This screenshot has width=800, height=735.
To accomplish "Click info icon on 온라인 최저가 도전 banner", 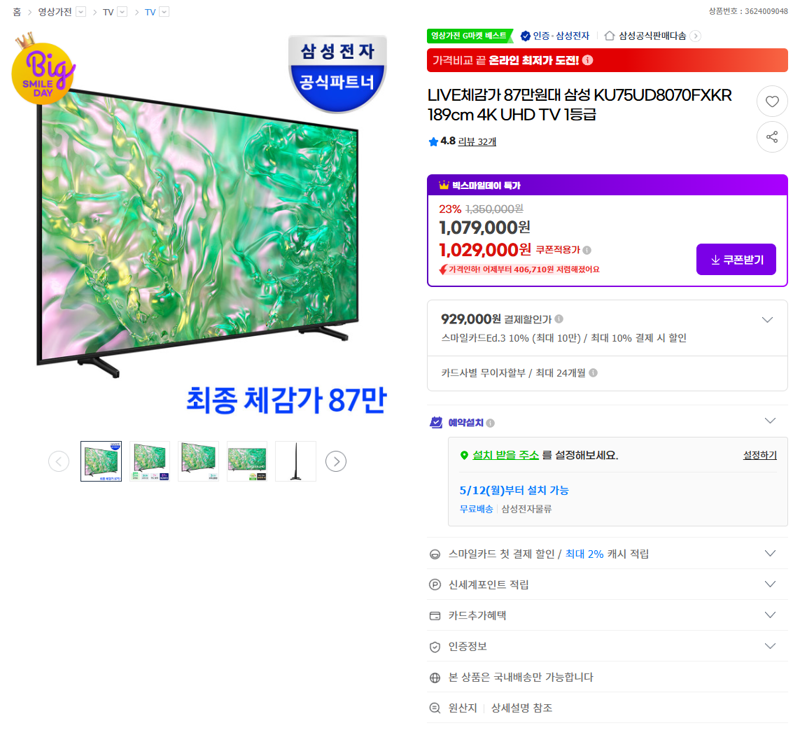I will click(588, 60).
